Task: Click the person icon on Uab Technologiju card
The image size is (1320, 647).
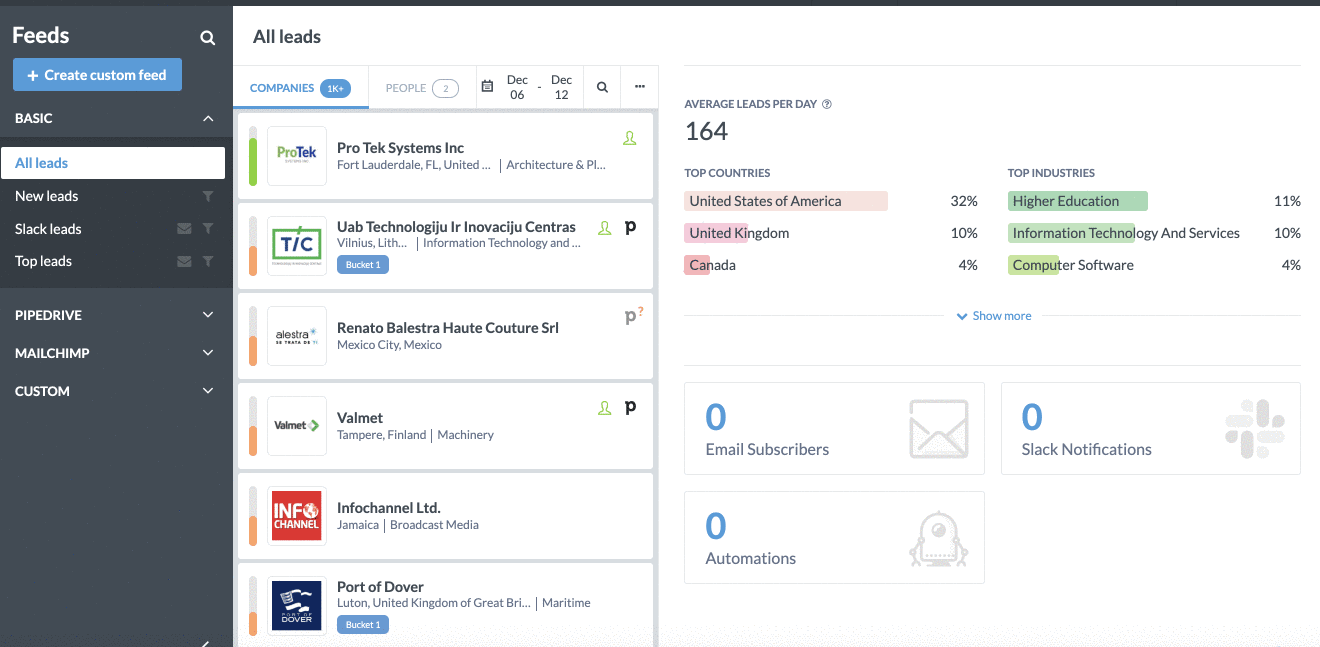Action: pyautogui.click(x=604, y=228)
